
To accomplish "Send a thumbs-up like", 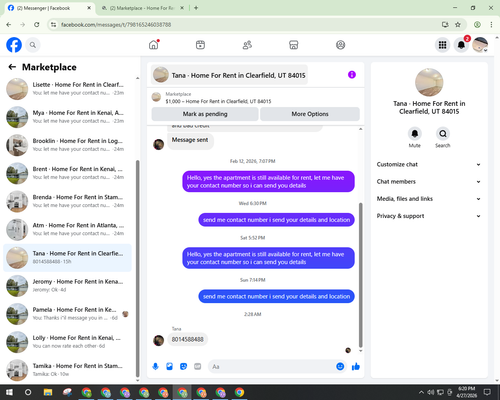I will click(x=356, y=367).
